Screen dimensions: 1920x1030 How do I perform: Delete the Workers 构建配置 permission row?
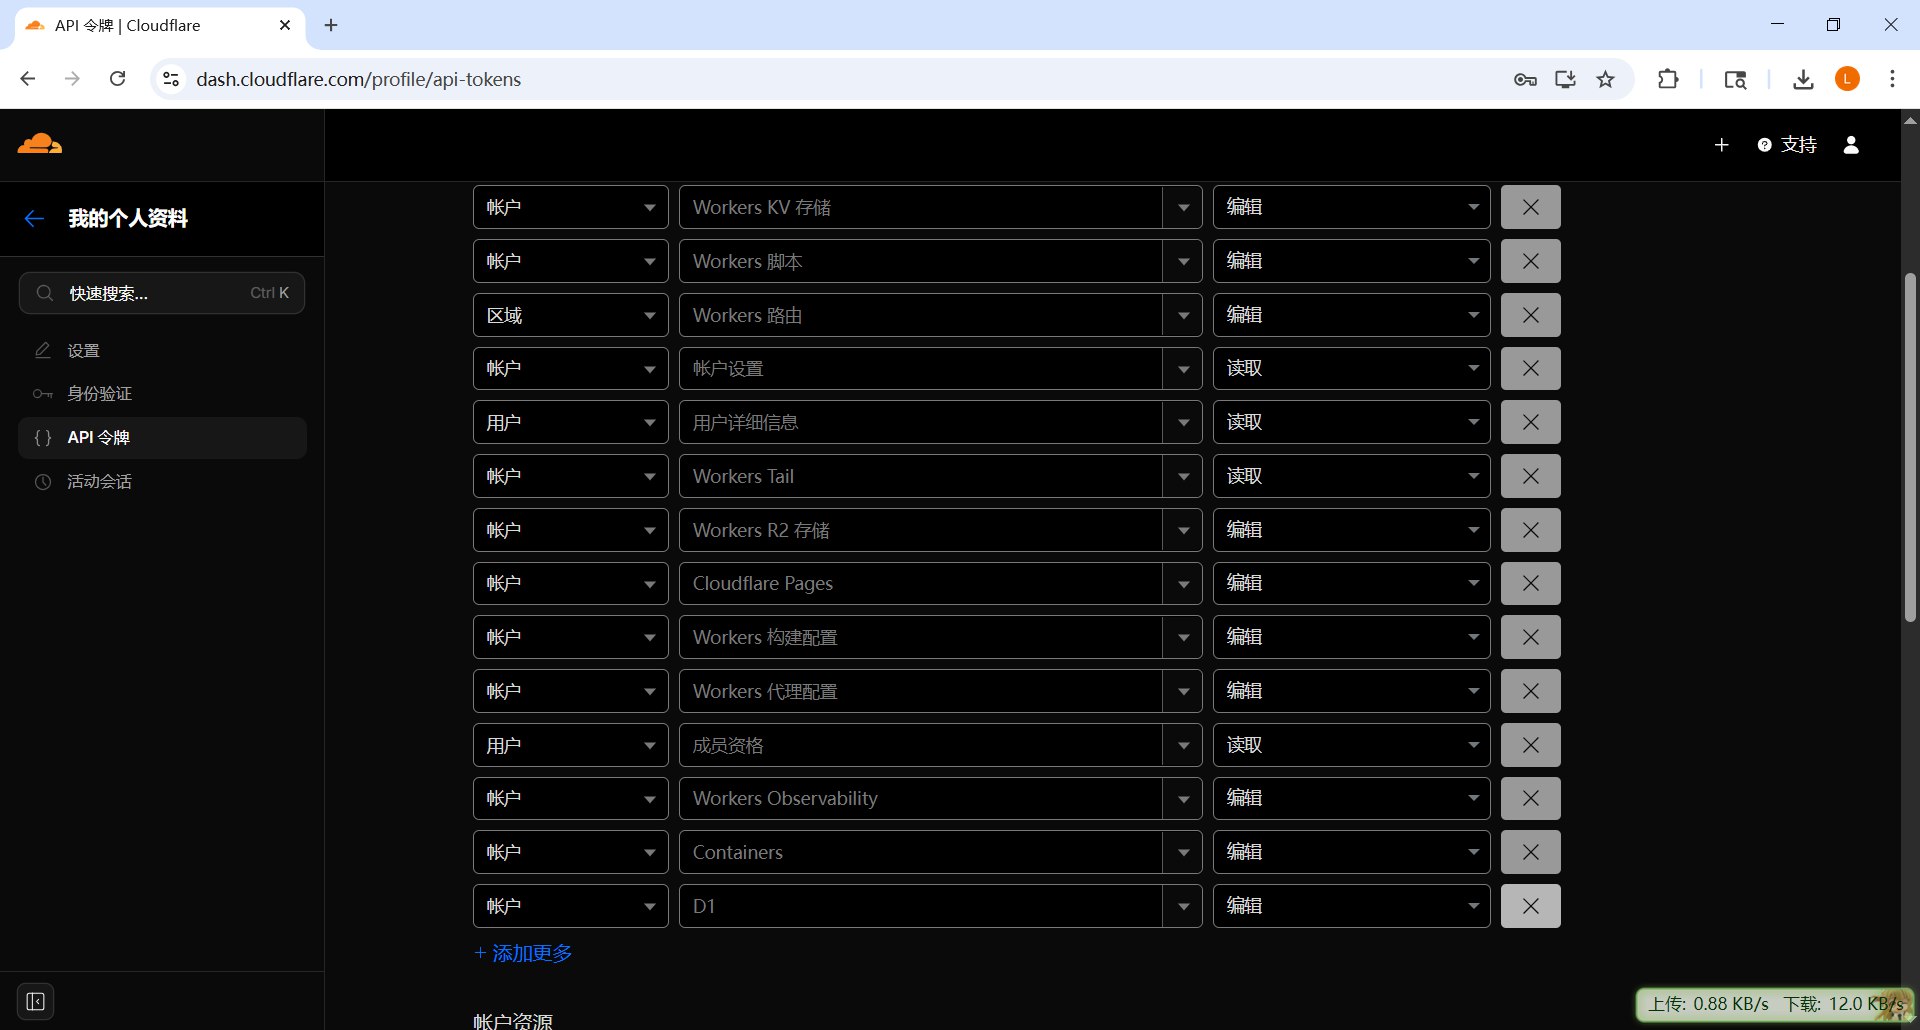(1530, 637)
